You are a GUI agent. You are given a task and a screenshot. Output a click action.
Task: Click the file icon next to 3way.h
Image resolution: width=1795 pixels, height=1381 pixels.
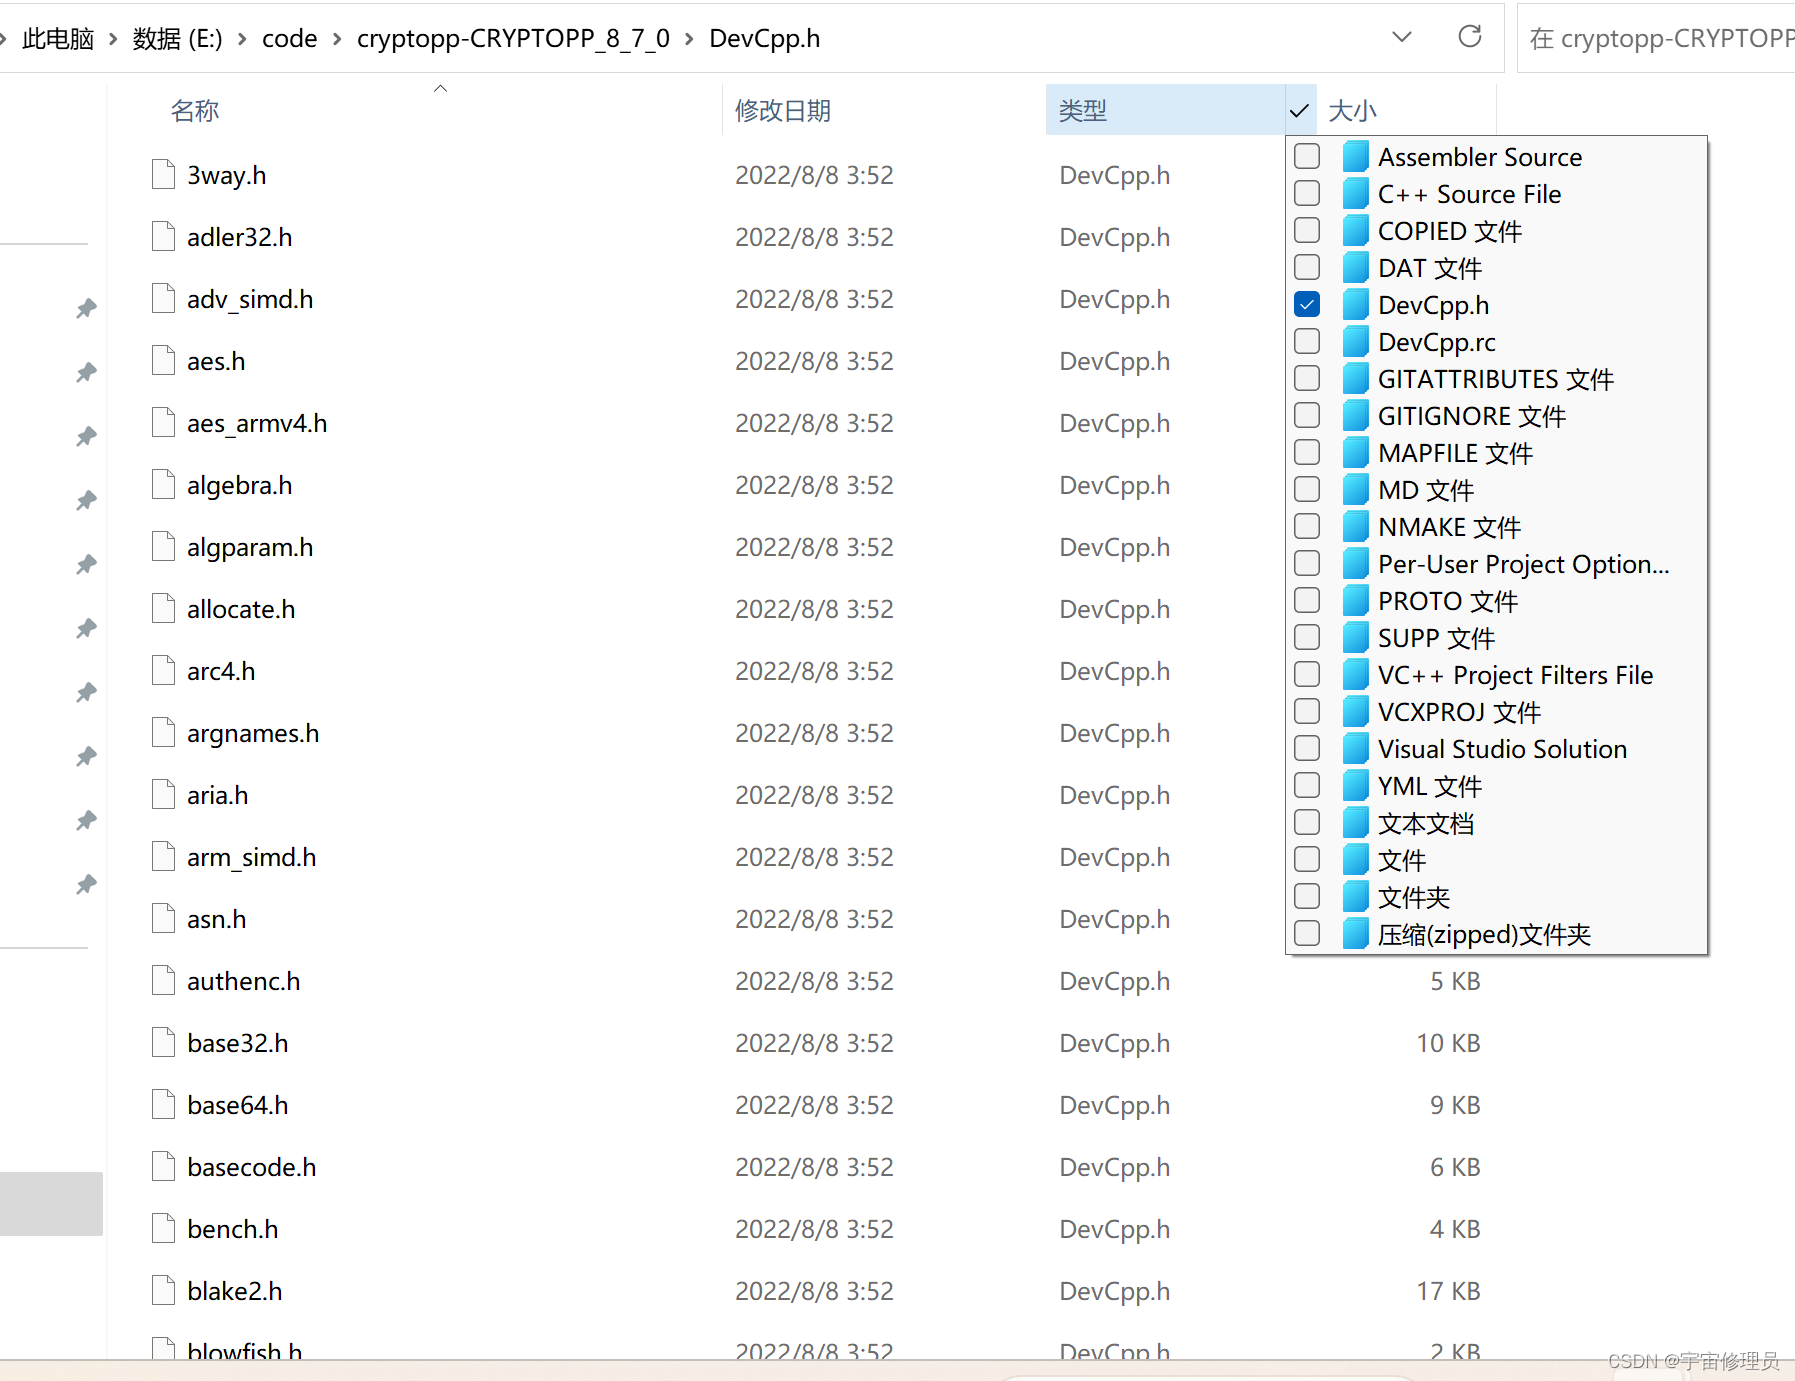point(163,174)
